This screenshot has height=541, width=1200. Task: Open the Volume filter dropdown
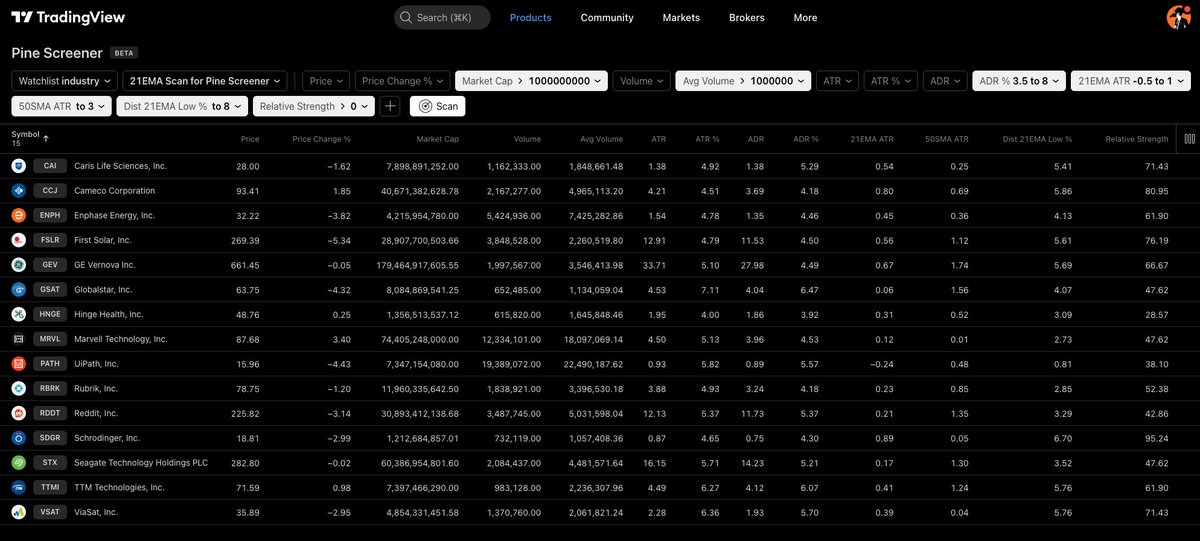(642, 81)
